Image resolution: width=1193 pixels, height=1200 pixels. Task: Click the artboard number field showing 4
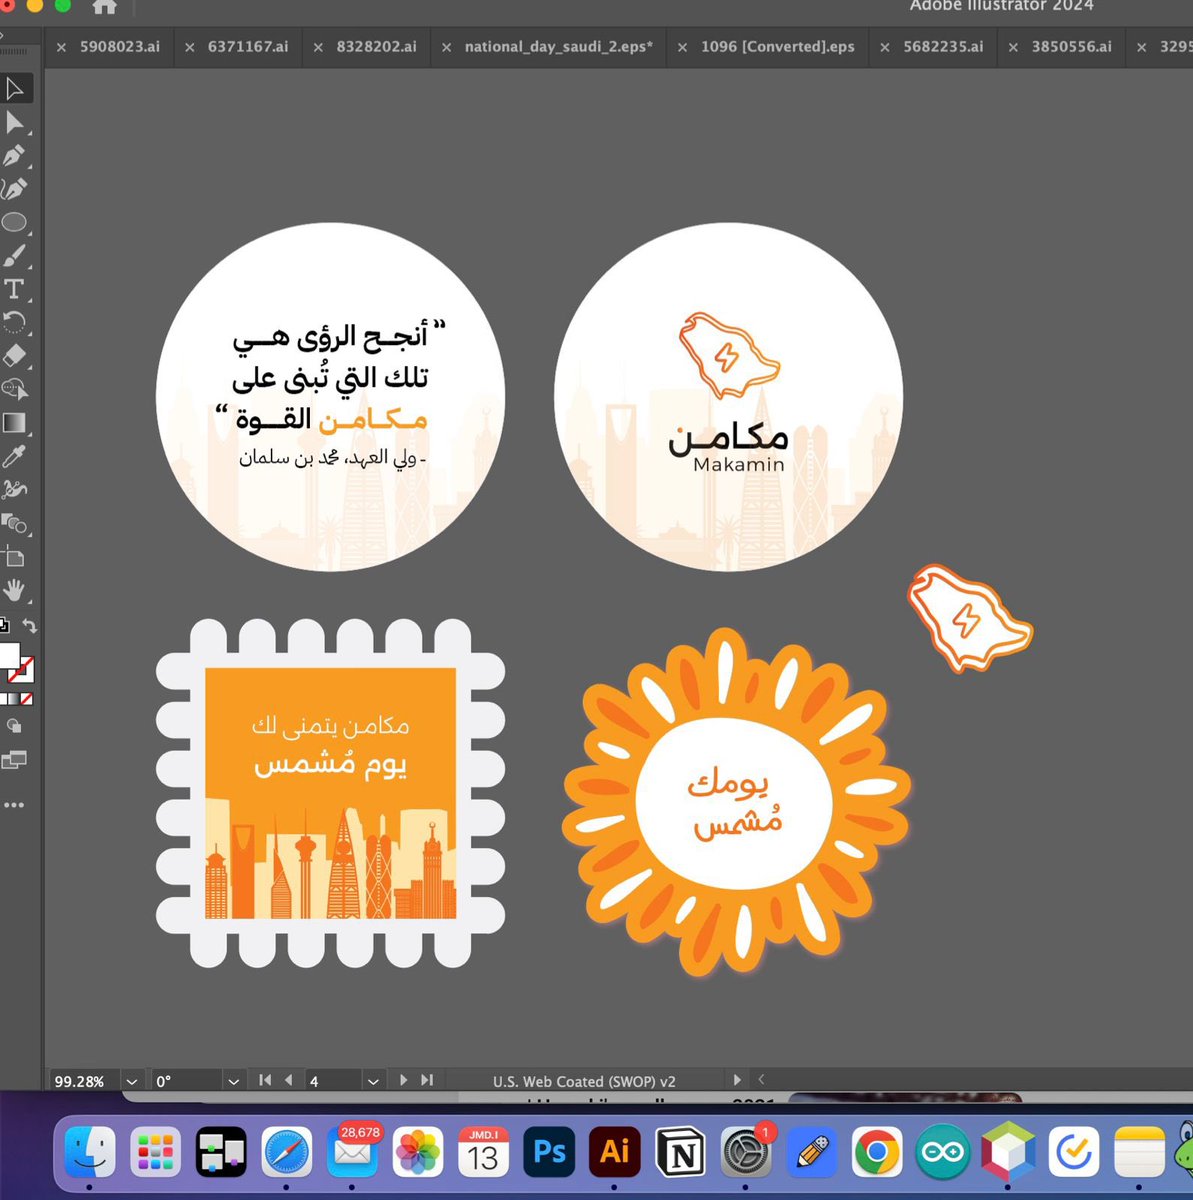(333, 1081)
